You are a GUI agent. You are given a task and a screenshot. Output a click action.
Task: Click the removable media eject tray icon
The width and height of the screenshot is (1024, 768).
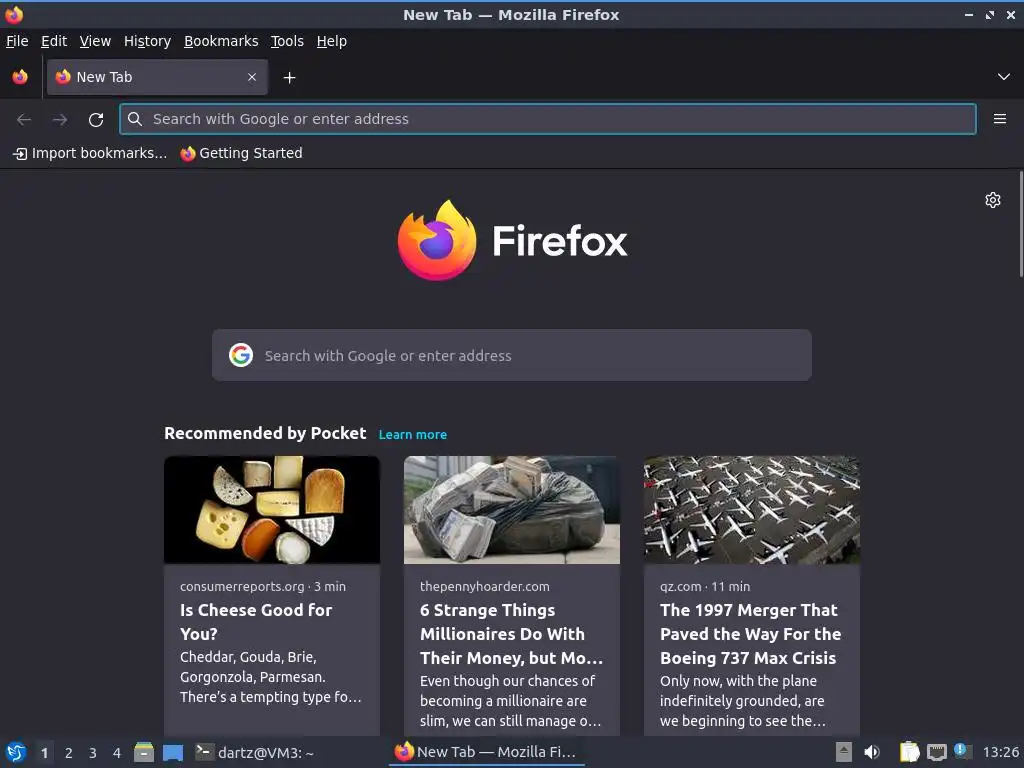[844, 752]
